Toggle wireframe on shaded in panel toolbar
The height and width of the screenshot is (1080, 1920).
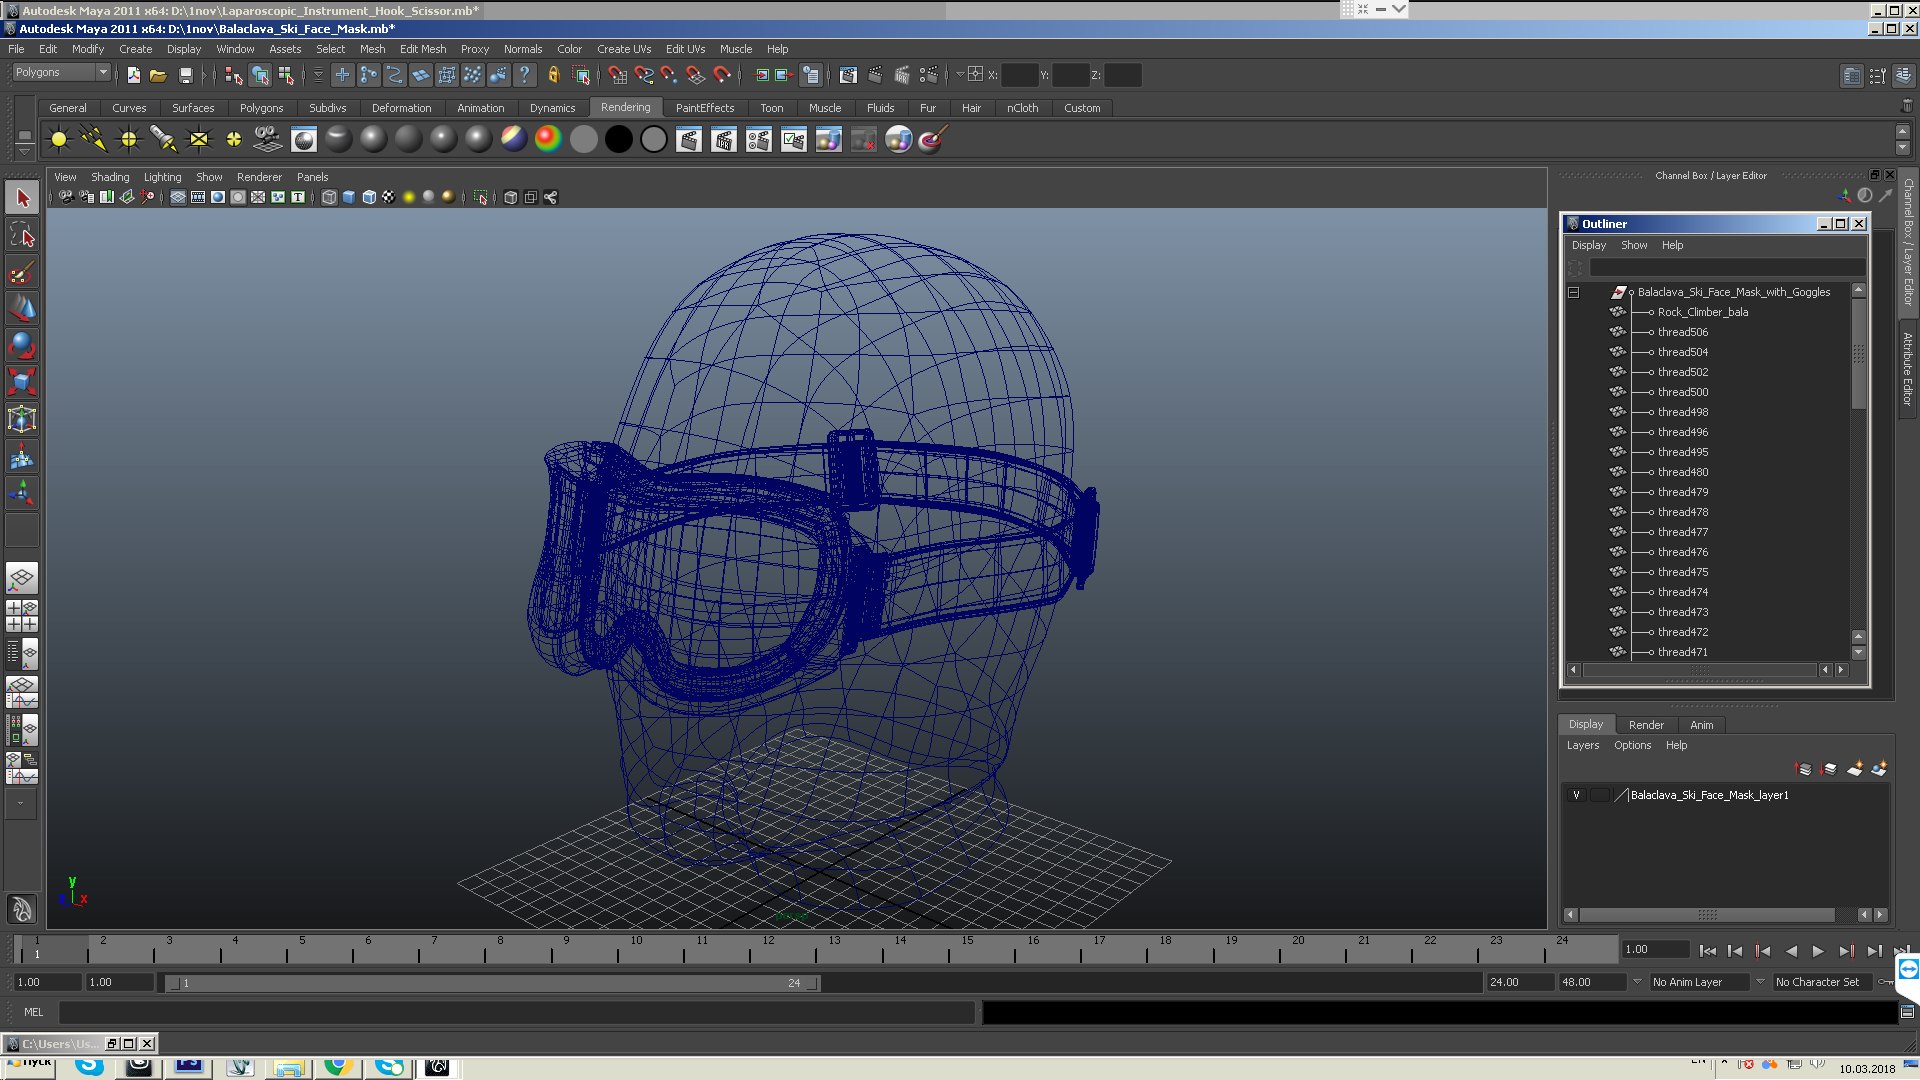coord(369,197)
